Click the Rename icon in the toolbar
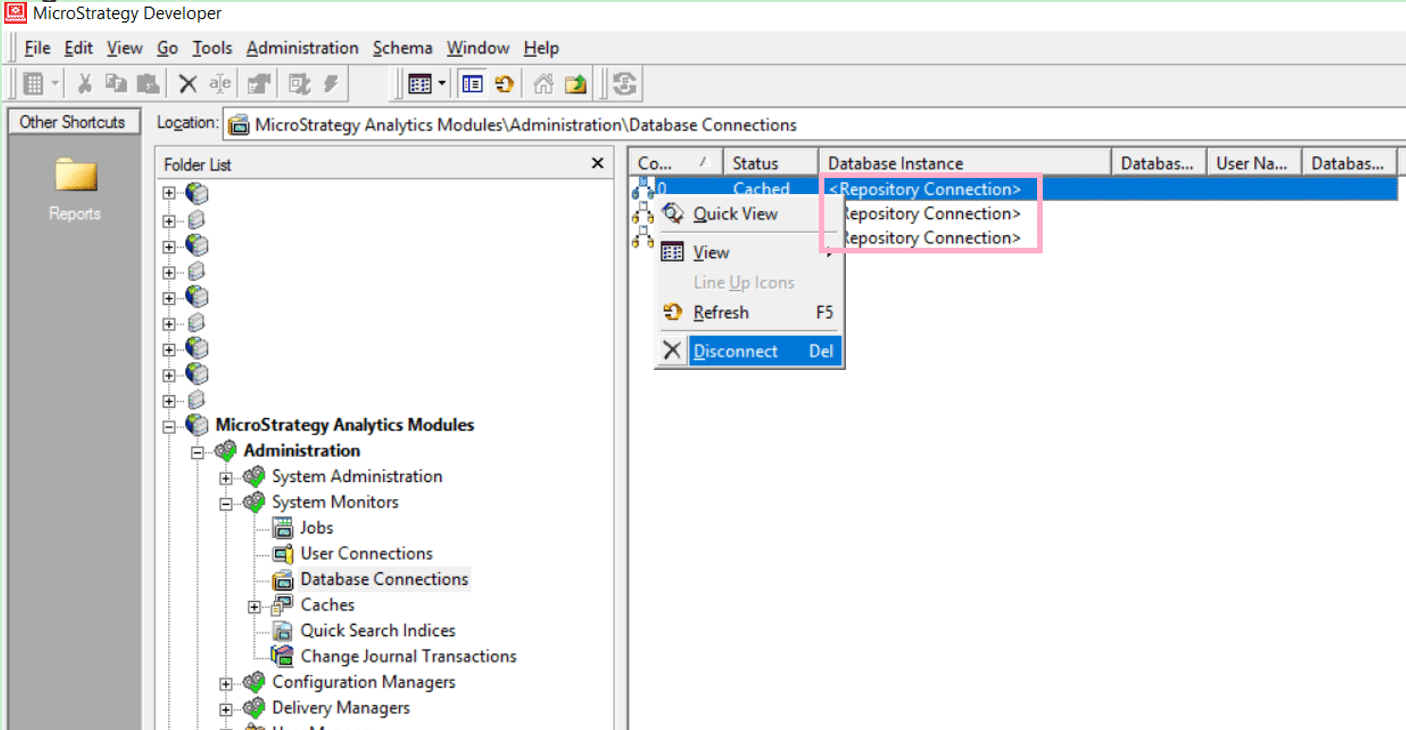The image size is (1406, 730). [221, 84]
